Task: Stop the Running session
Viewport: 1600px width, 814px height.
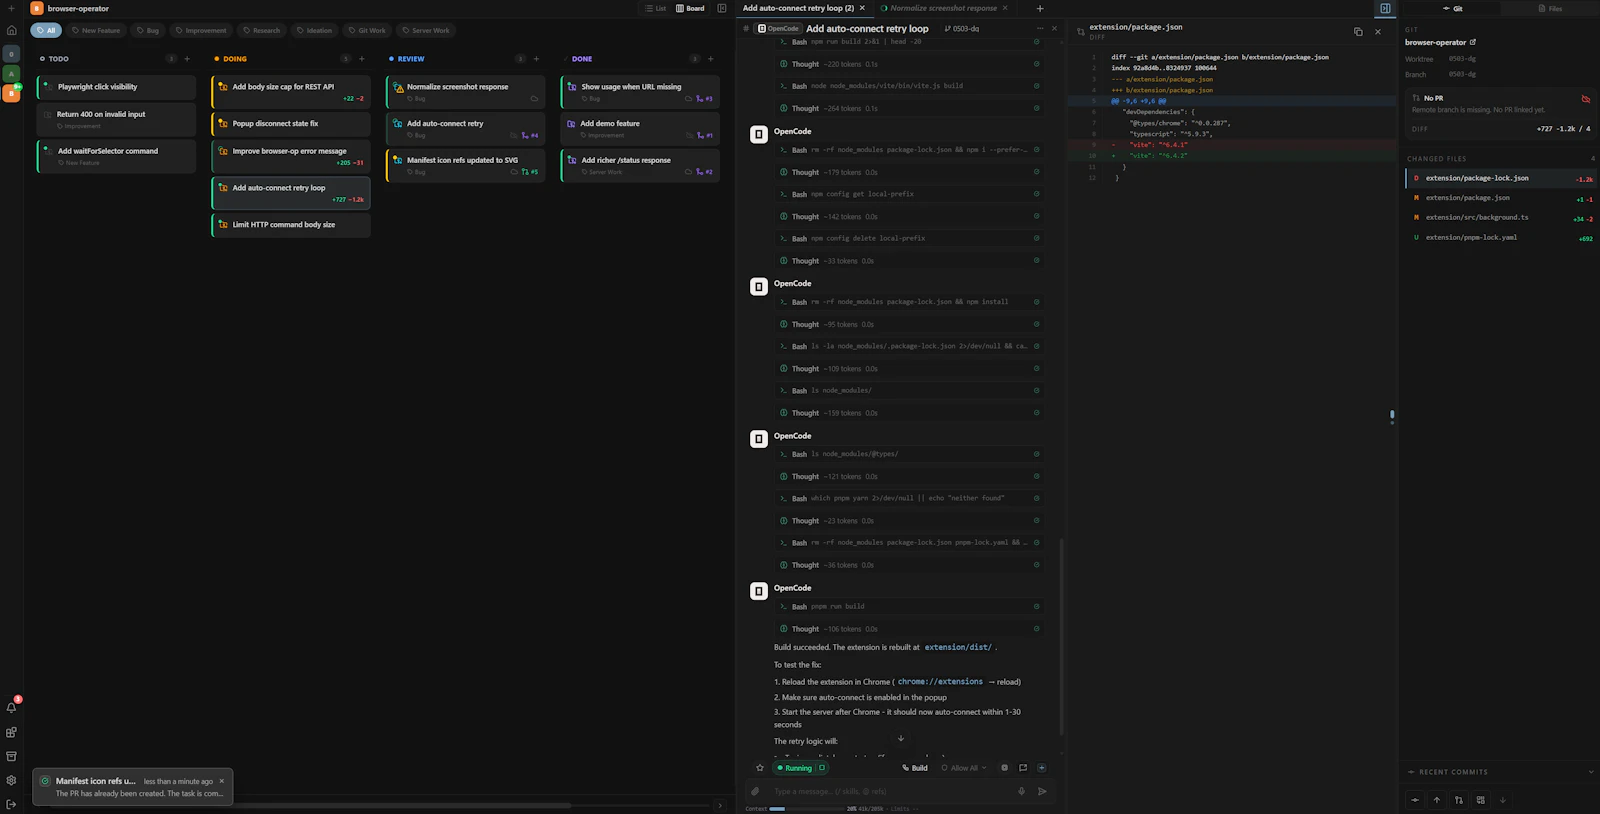Action: coord(822,768)
